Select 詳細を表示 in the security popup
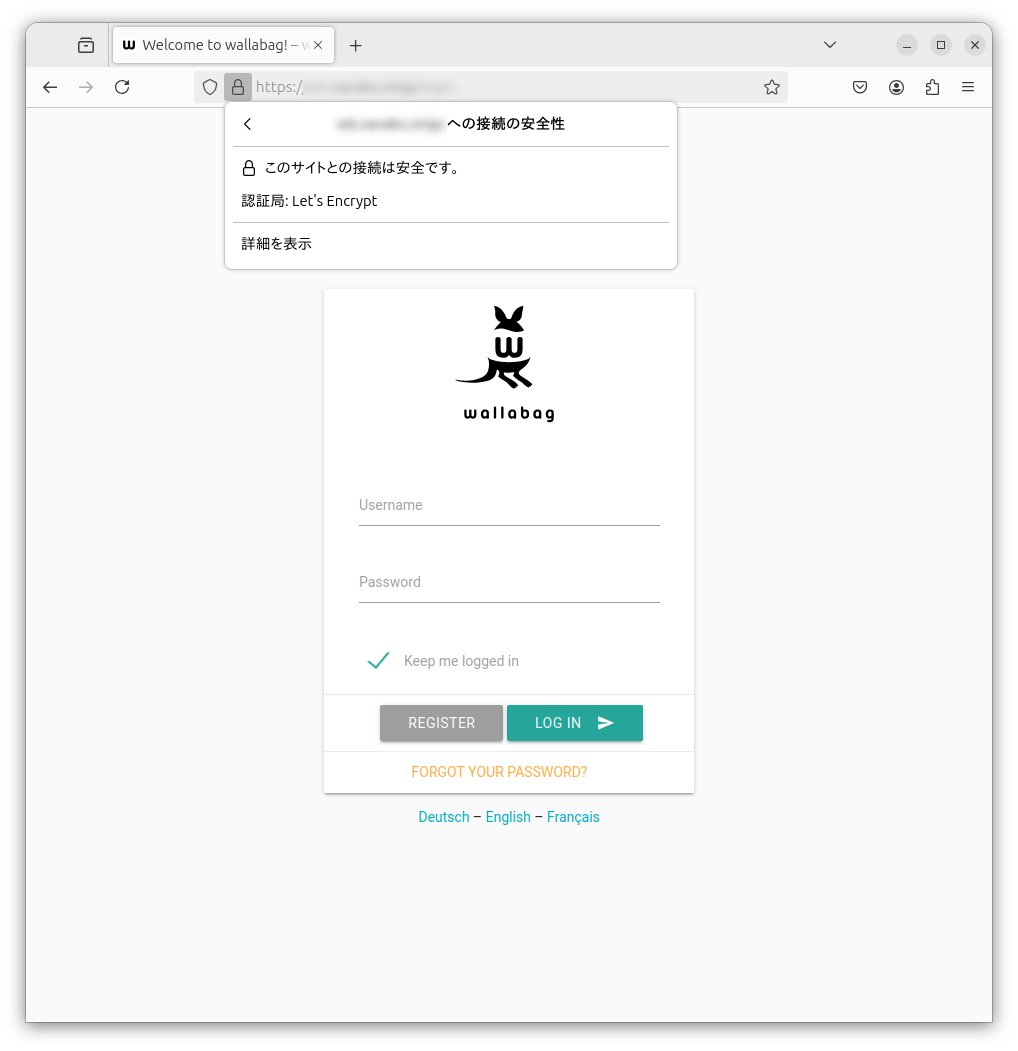Screen dimensions: 1018x1051 coord(276,244)
